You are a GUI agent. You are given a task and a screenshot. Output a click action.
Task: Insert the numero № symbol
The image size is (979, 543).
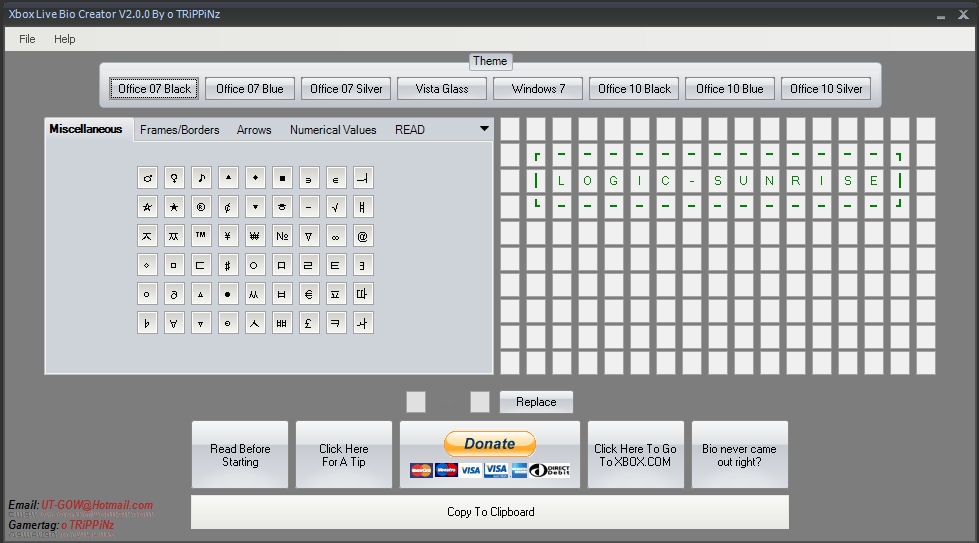(282, 236)
